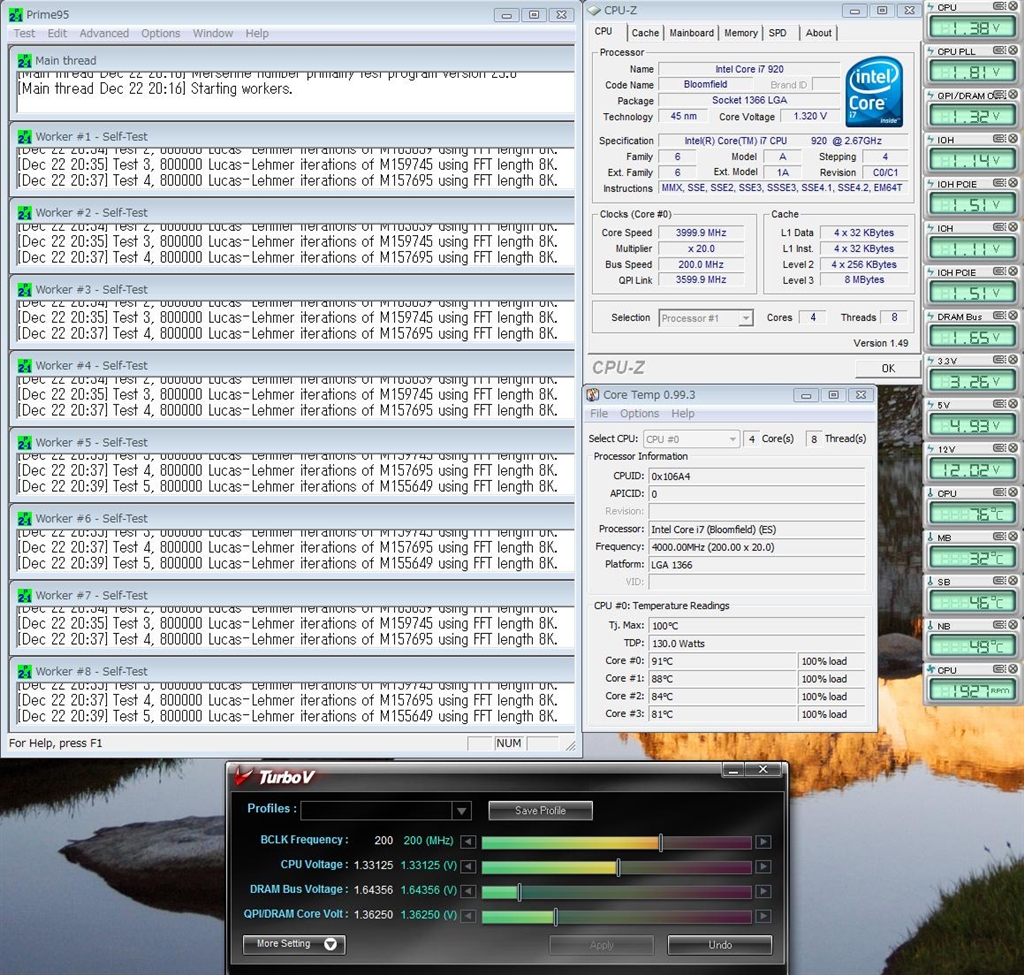The image size is (1024, 975).
Task: Click the Save Profile button
Action: point(540,811)
